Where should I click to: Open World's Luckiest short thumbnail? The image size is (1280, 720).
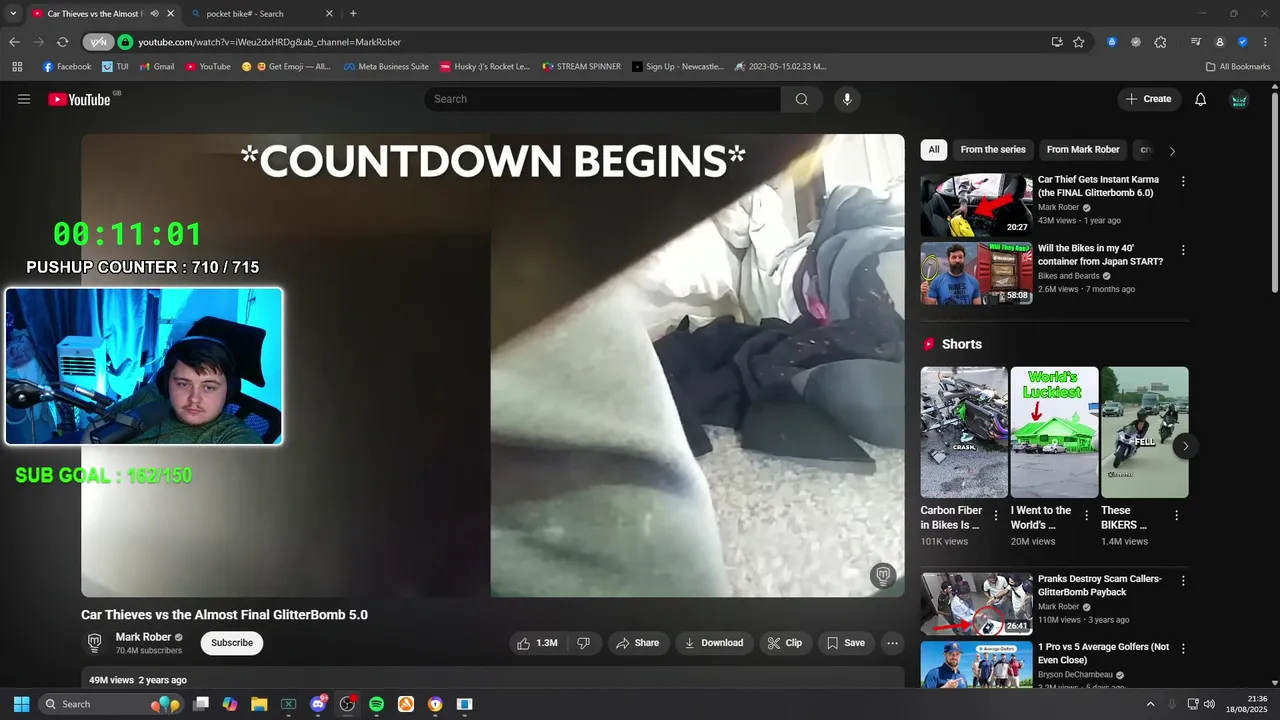point(1054,432)
